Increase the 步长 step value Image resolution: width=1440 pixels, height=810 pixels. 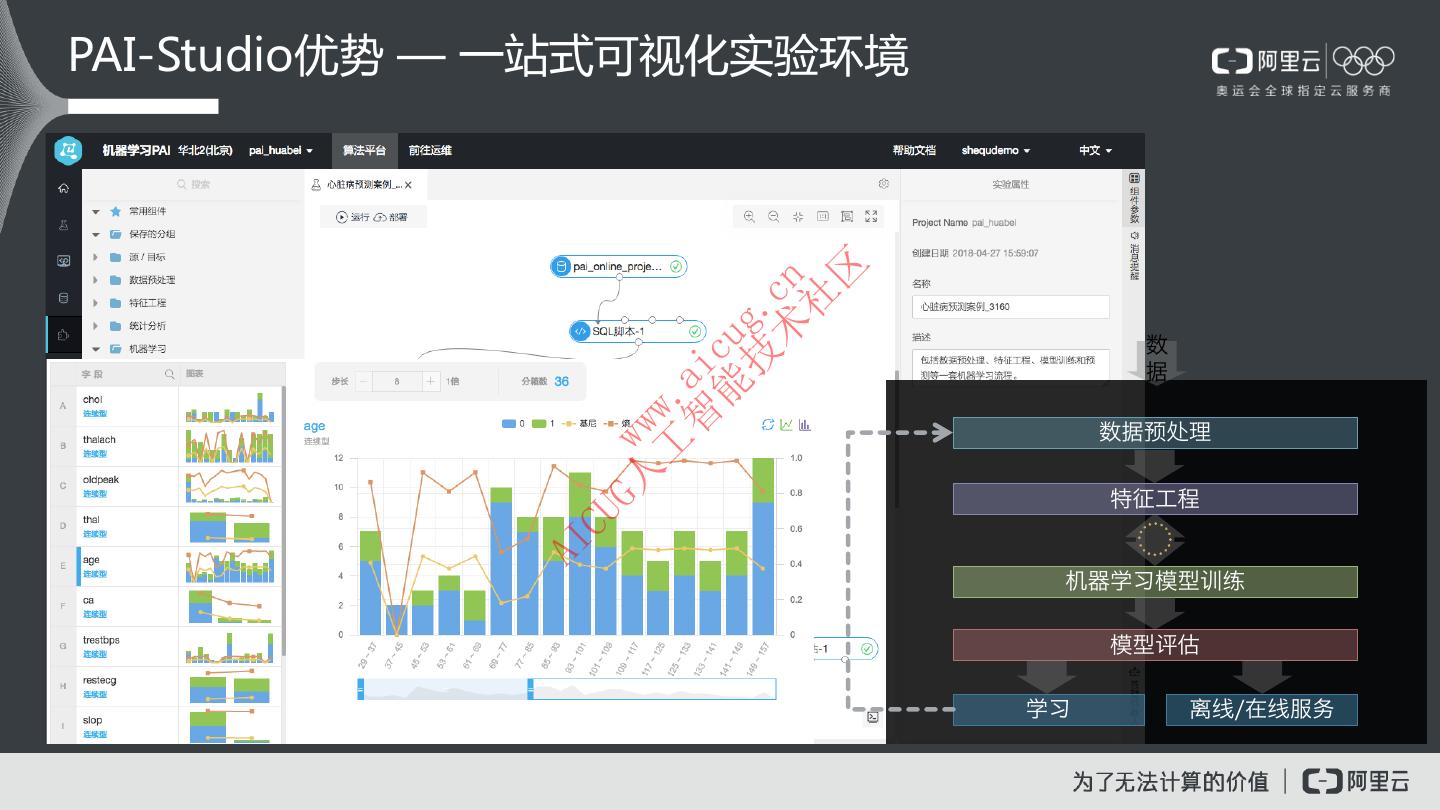point(431,382)
